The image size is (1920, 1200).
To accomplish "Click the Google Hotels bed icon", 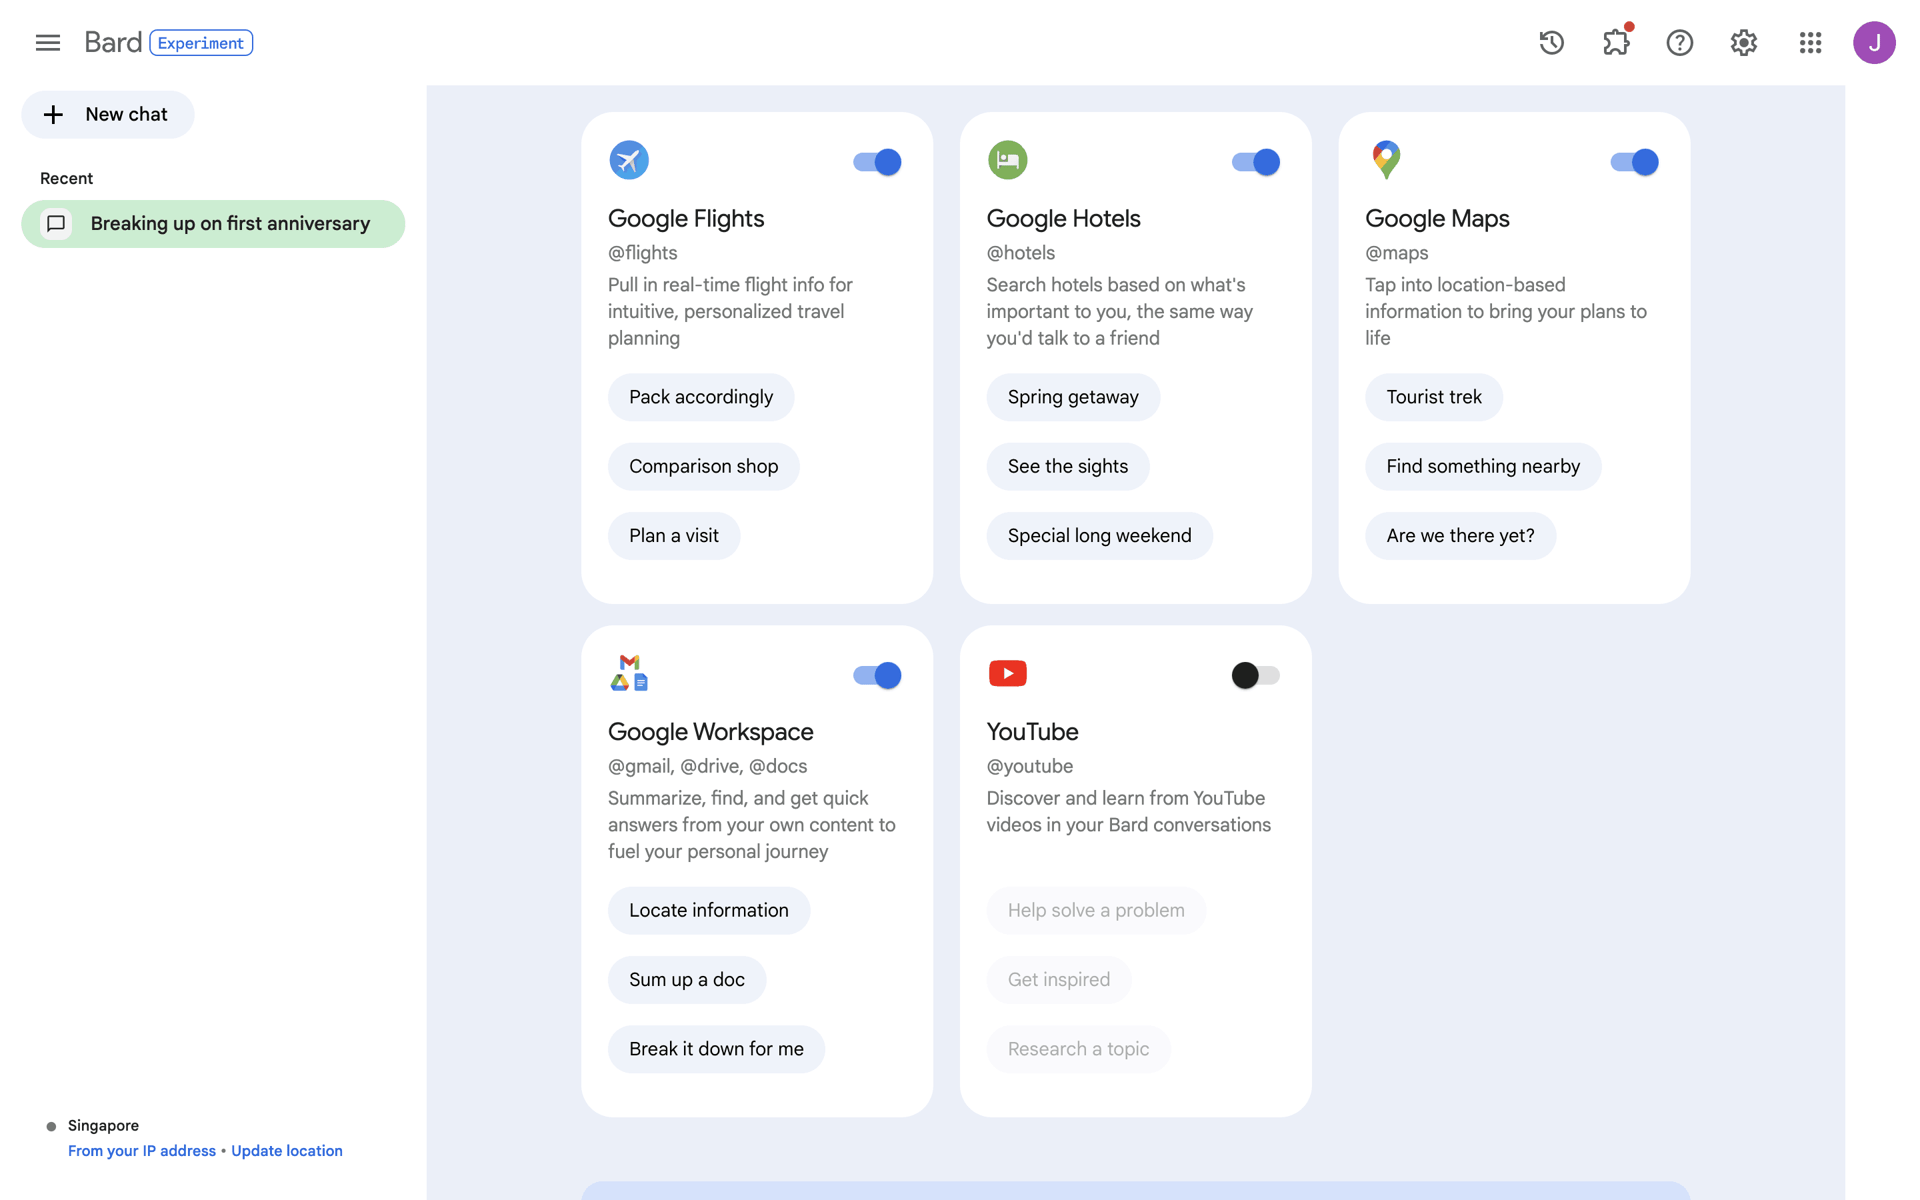I will point(1007,160).
